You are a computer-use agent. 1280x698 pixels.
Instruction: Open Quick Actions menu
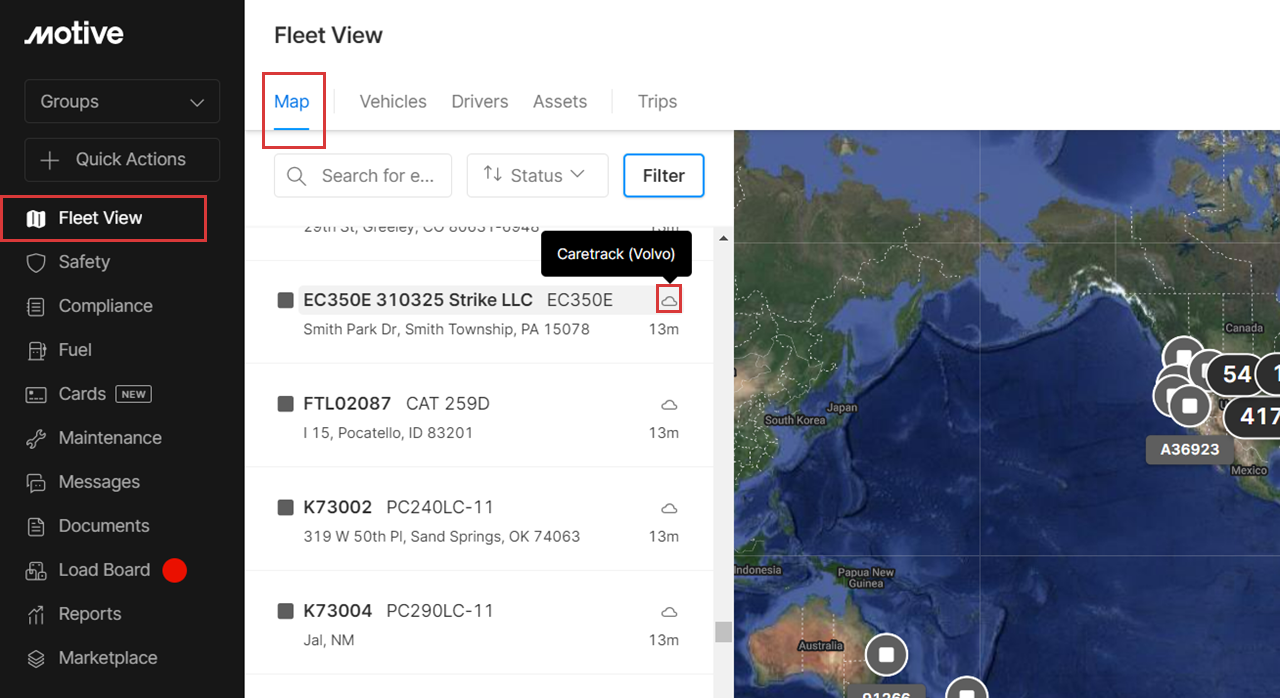[x=122, y=160]
